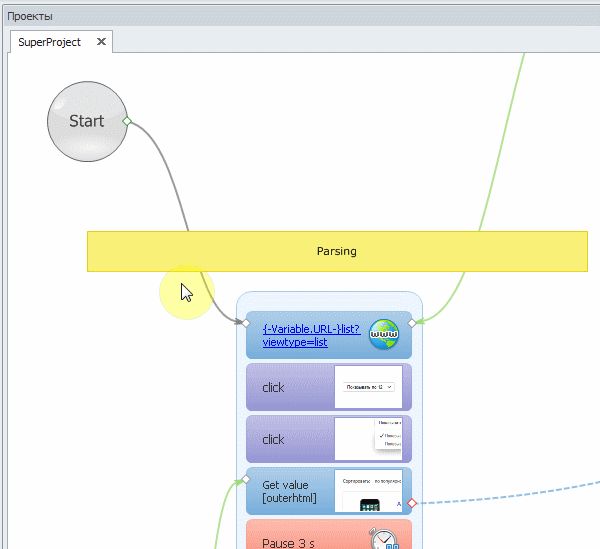Click the Get value red error connector
The image size is (600, 549).
[x=412, y=503]
